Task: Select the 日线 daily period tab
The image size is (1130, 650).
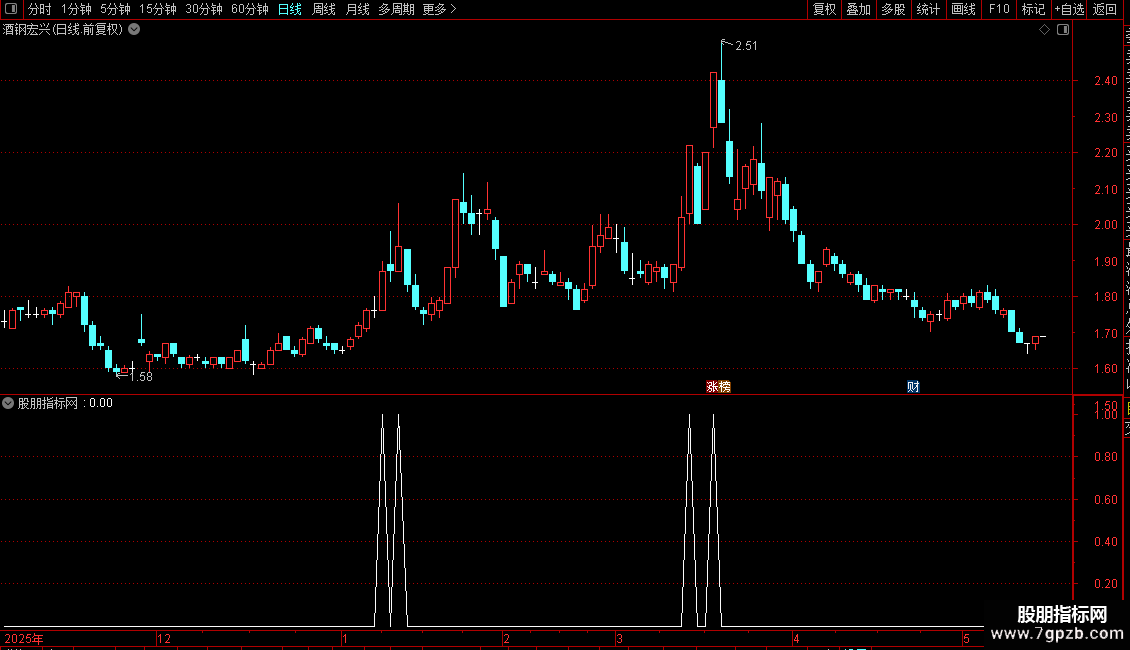Action: [290, 9]
